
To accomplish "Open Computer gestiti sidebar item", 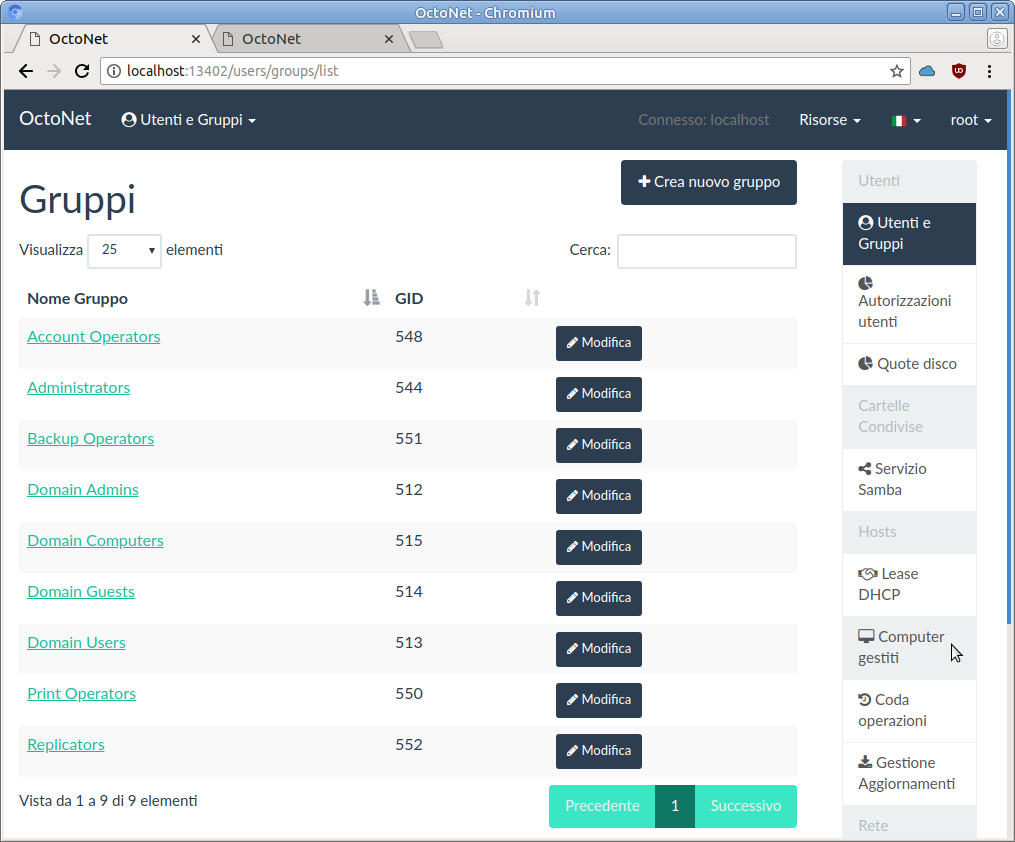I will [x=909, y=648].
